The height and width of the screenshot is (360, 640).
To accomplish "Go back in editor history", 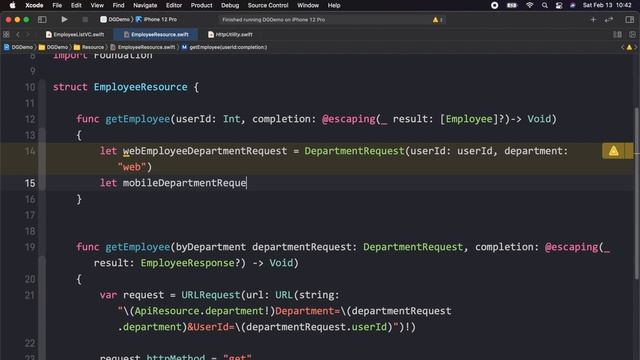I will pos(18,34).
